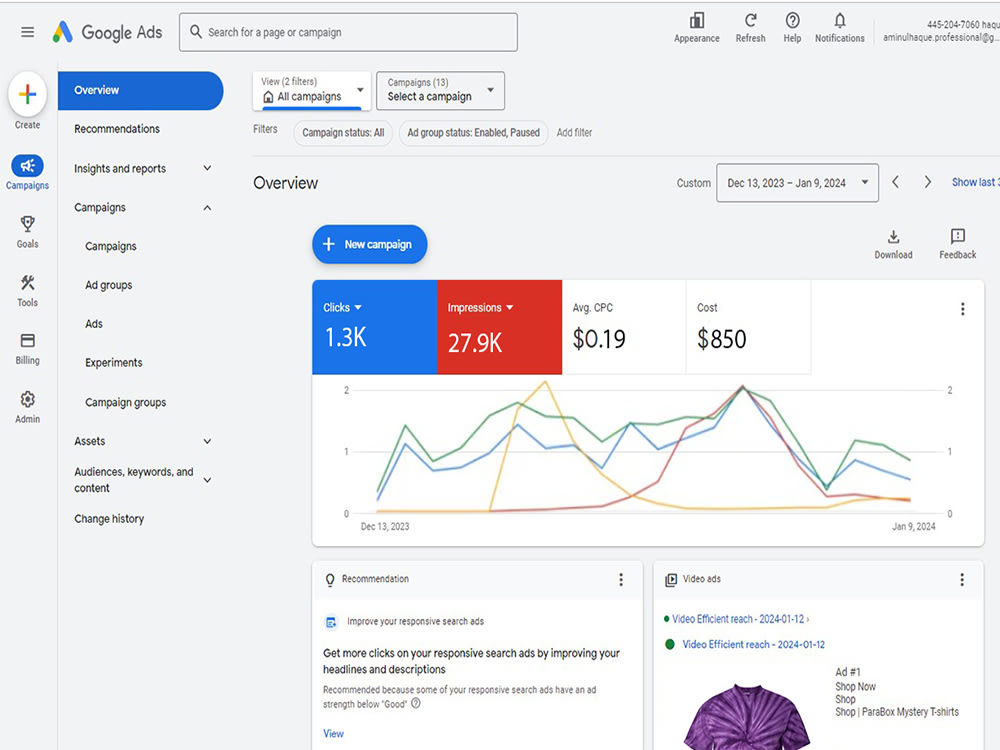The height and width of the screenshot is (750, 1000).
Task: Open the Campaigns sub-item page
Action: [110, 246]
